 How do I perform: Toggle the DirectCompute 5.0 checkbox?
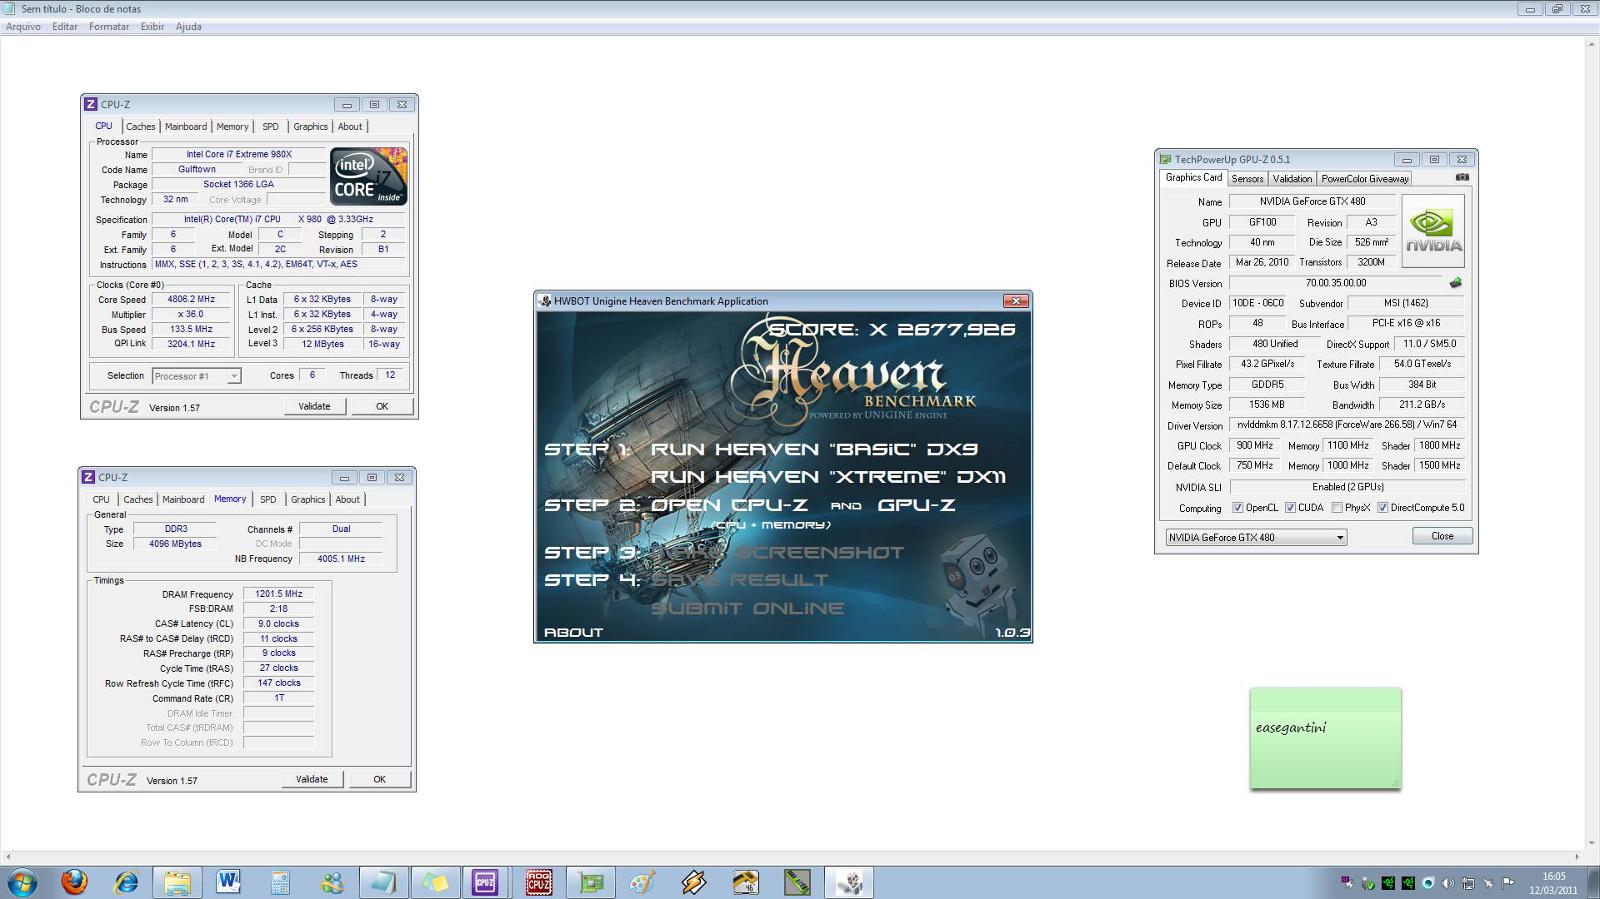click(1382, 507)
